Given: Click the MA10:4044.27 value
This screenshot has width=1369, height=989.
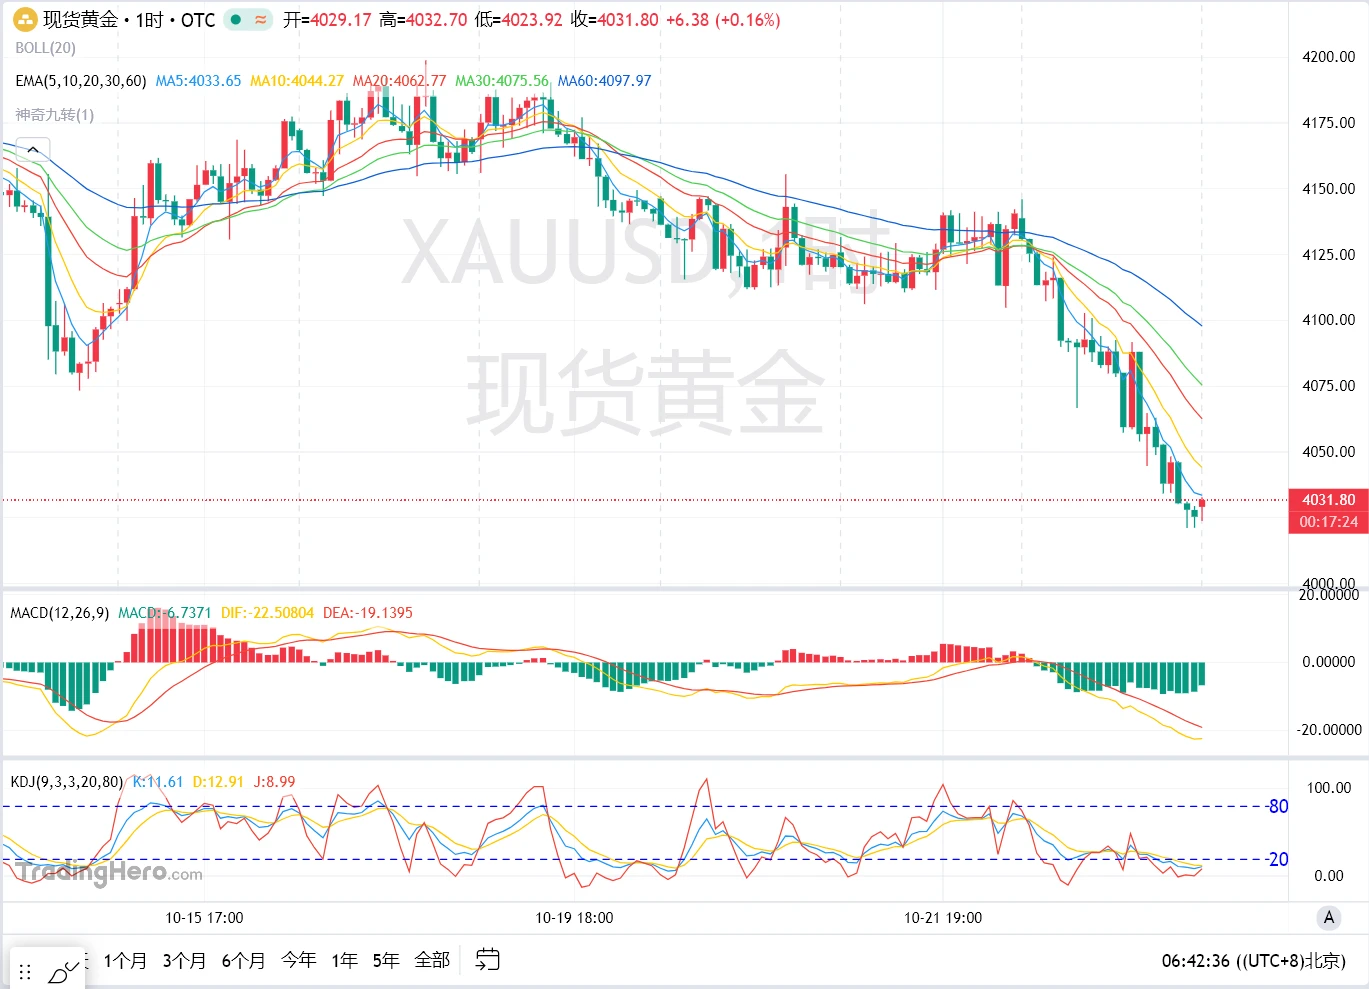Looking at the screenshot, I should click(x=297, y=81).
